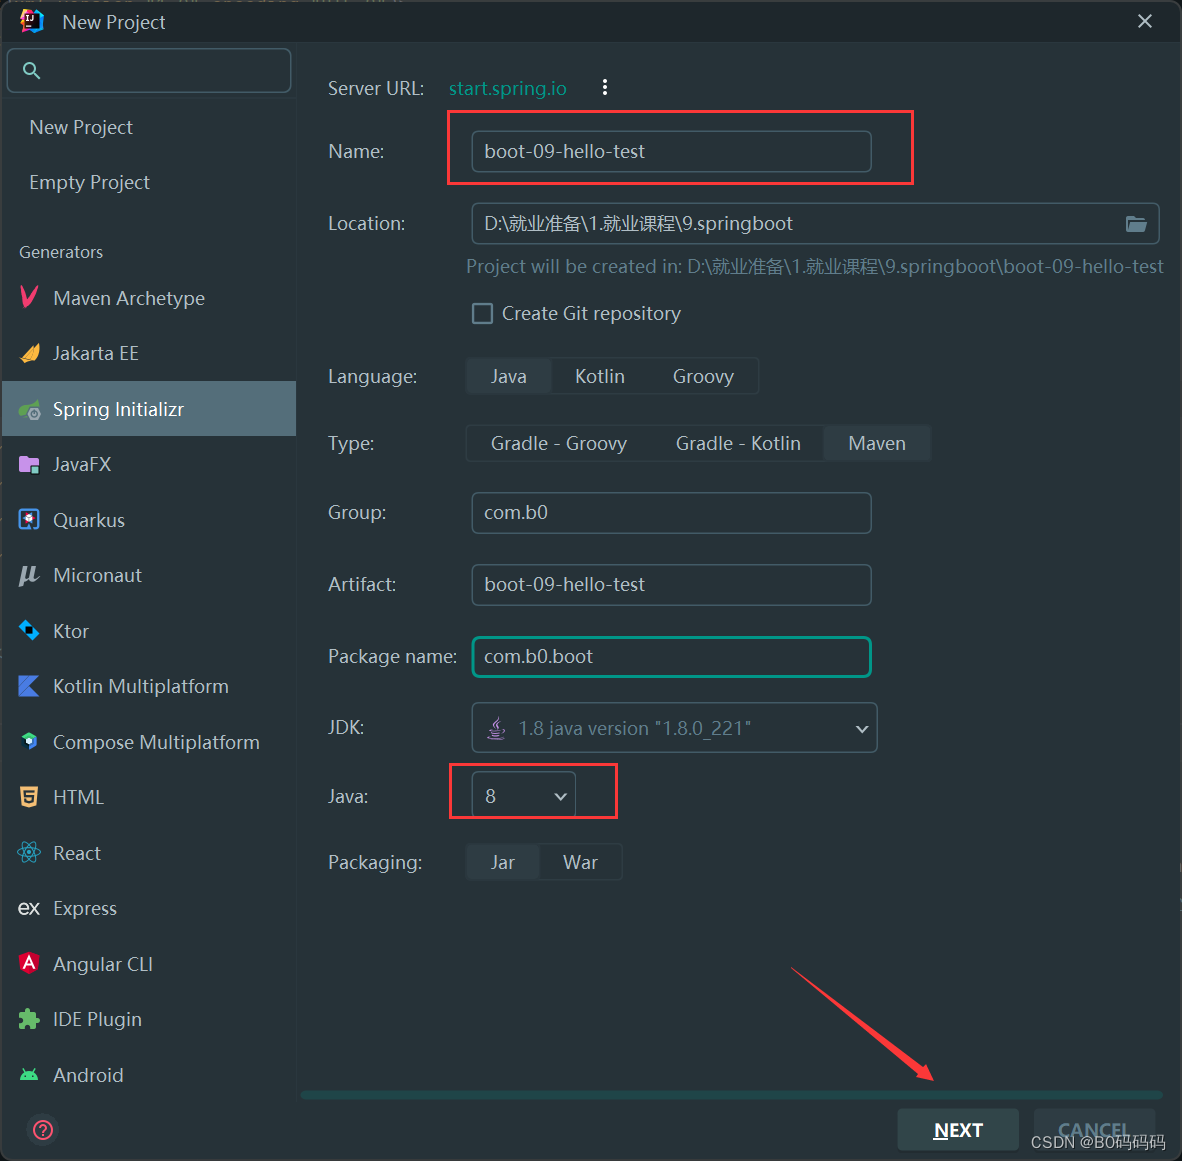
Task: Select JavaFX generator entry
Action: (x=149, y=464)
